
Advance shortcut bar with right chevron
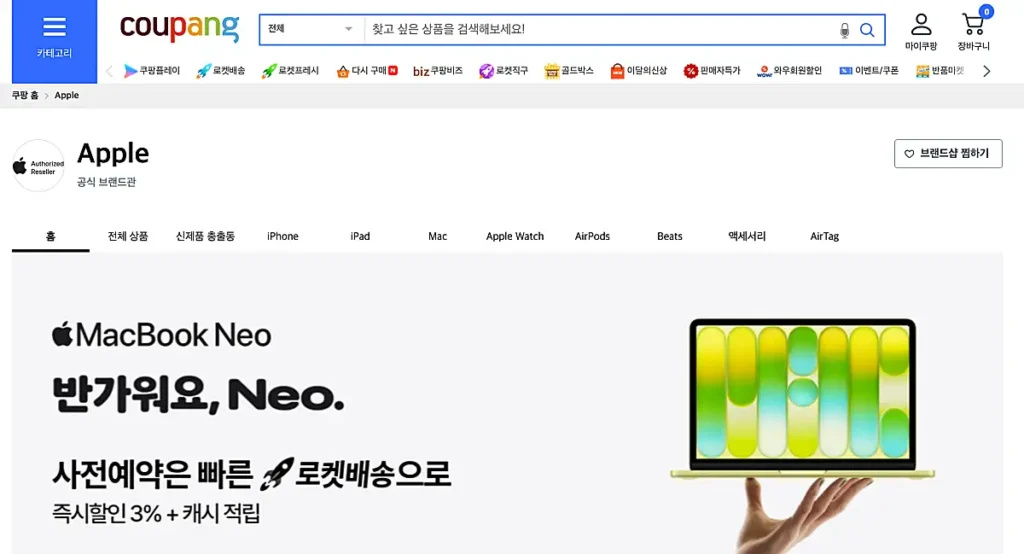(x=987, y=71)
